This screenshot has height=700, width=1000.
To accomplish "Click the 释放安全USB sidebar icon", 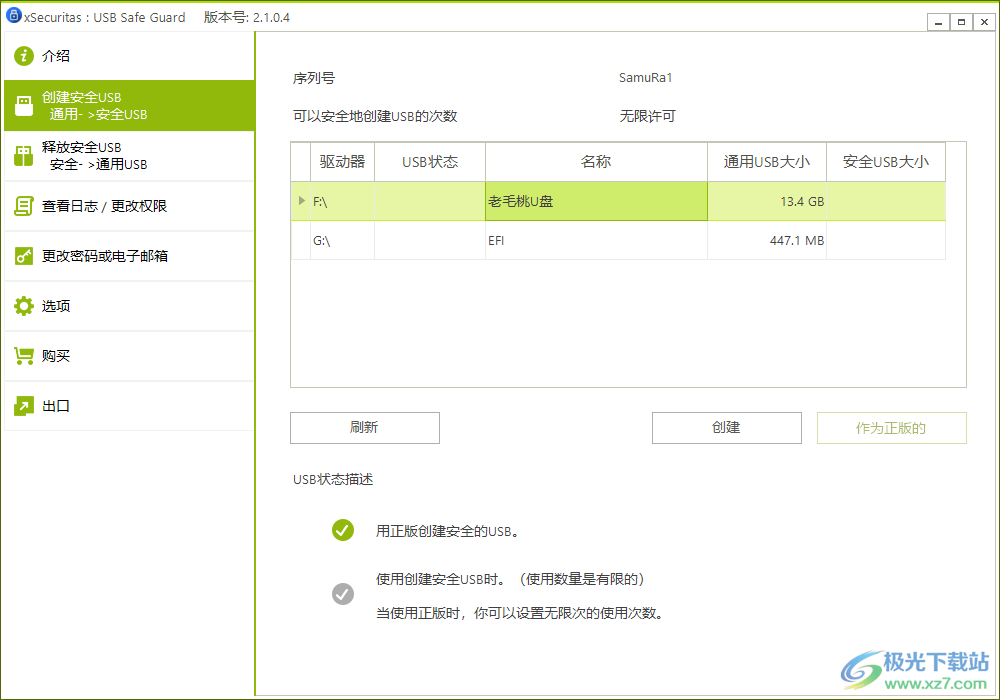I will [x=23, y=155].
